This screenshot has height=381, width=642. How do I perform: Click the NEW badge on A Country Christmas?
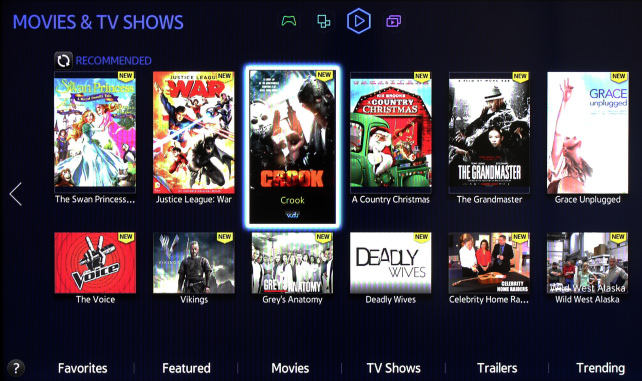pos(422,77)
